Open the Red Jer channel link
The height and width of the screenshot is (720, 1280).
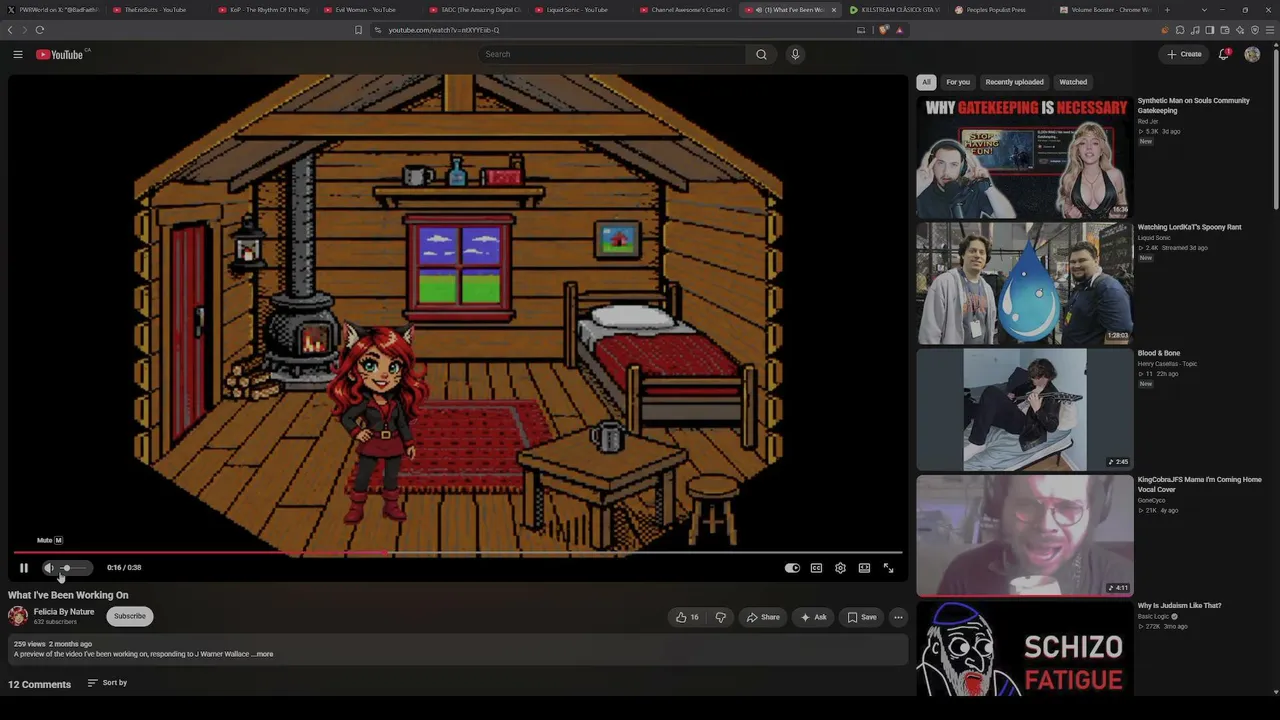coord(1148,121)
